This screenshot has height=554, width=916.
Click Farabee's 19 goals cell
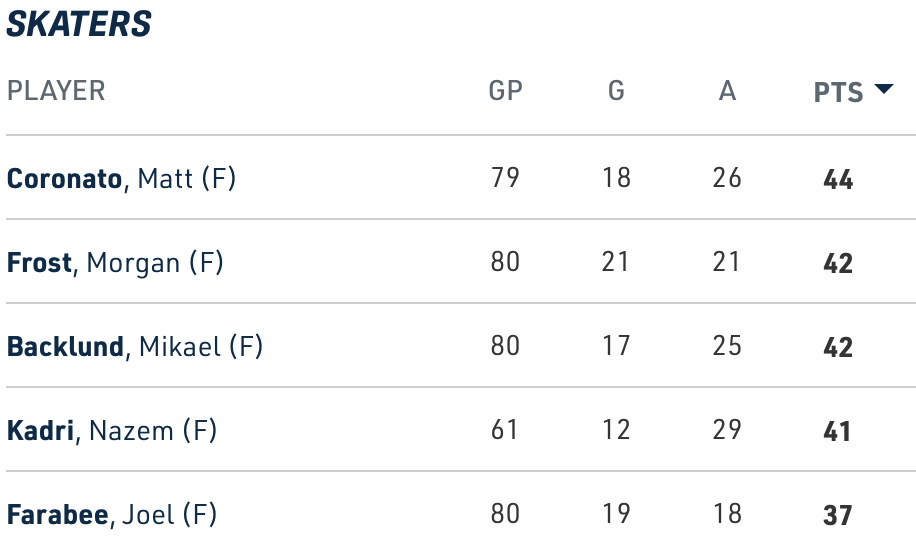coord(616,514)
